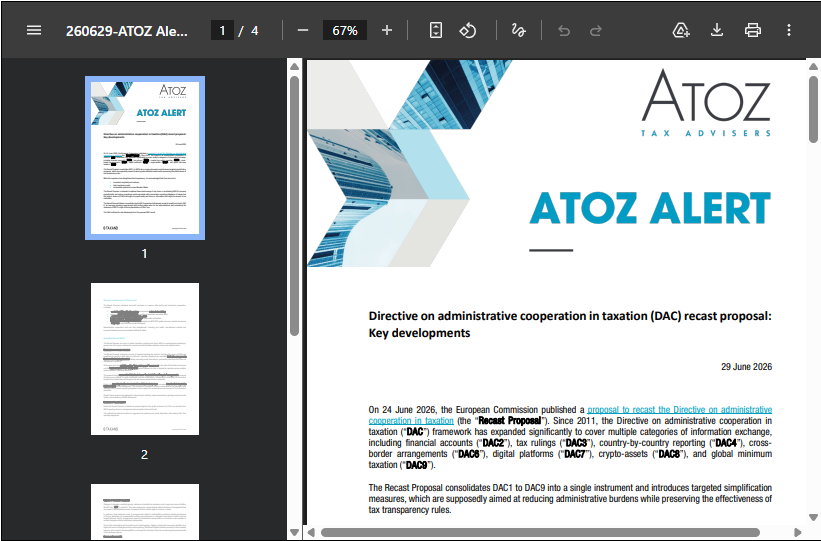
Task: Click the 'Key developments' heading line
Action: click(419, 333)
